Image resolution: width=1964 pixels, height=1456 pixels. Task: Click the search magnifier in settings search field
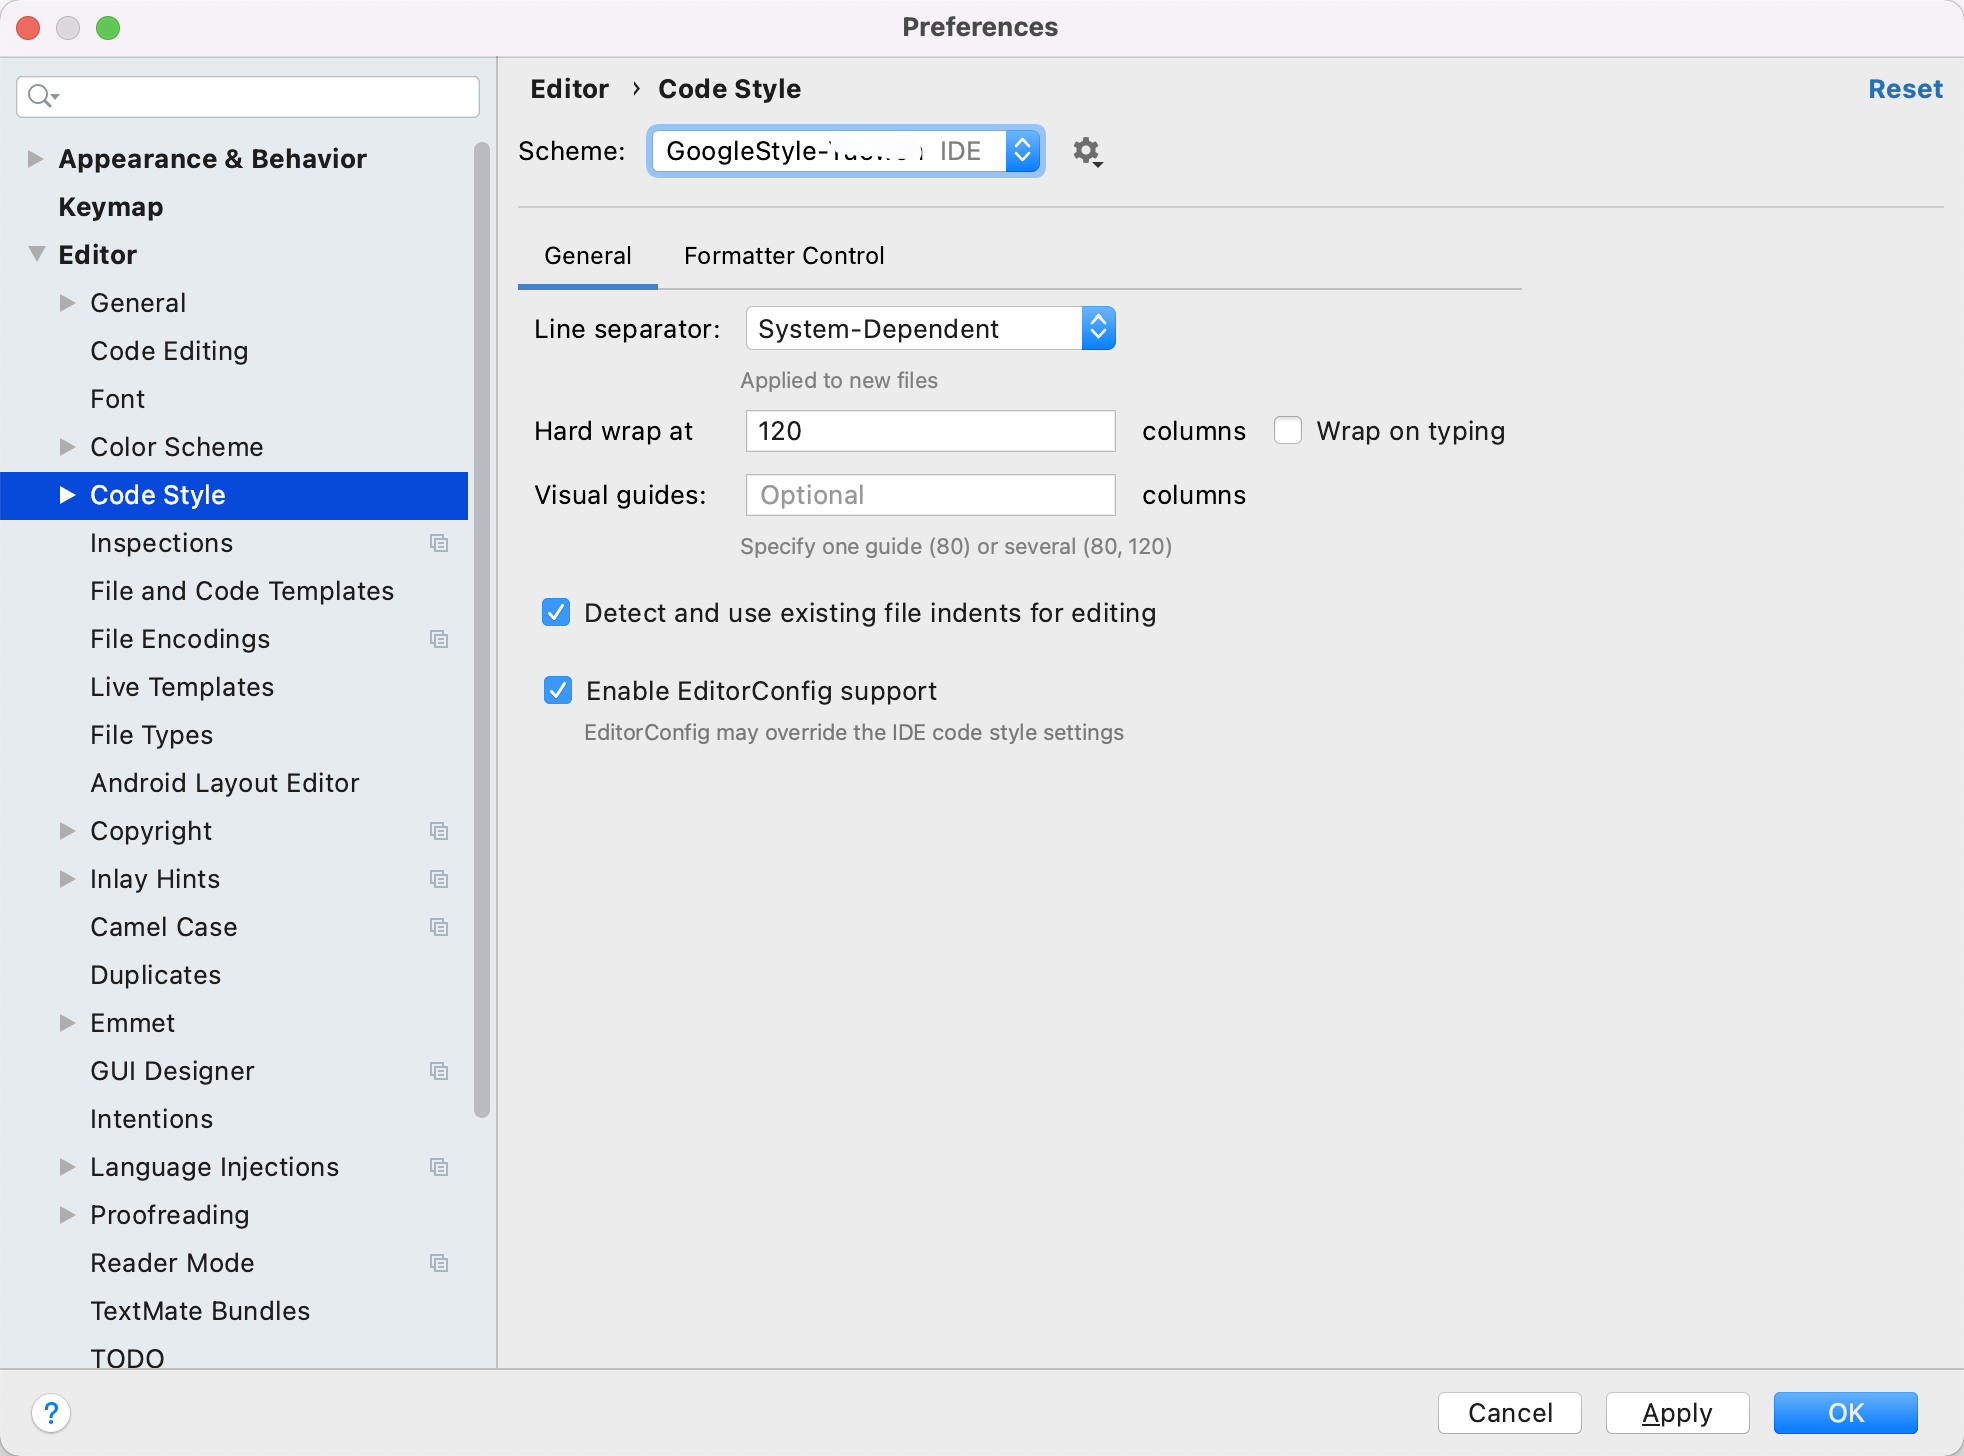[x=42, y=96]
